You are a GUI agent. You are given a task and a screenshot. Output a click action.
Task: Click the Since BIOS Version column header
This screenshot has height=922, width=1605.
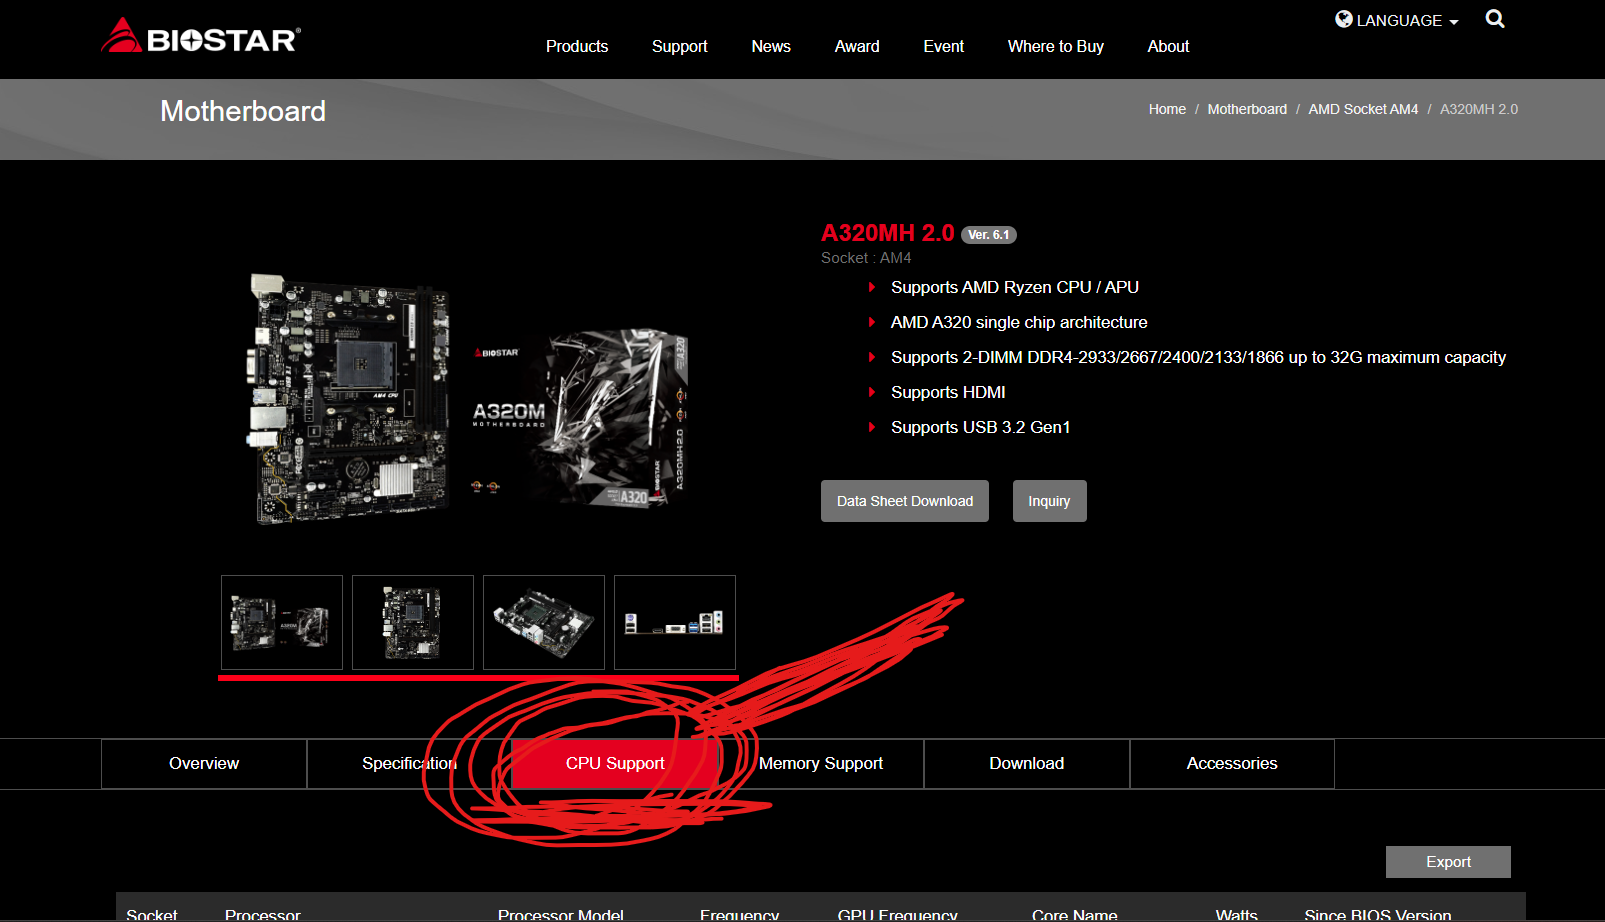pos(1378,914)
